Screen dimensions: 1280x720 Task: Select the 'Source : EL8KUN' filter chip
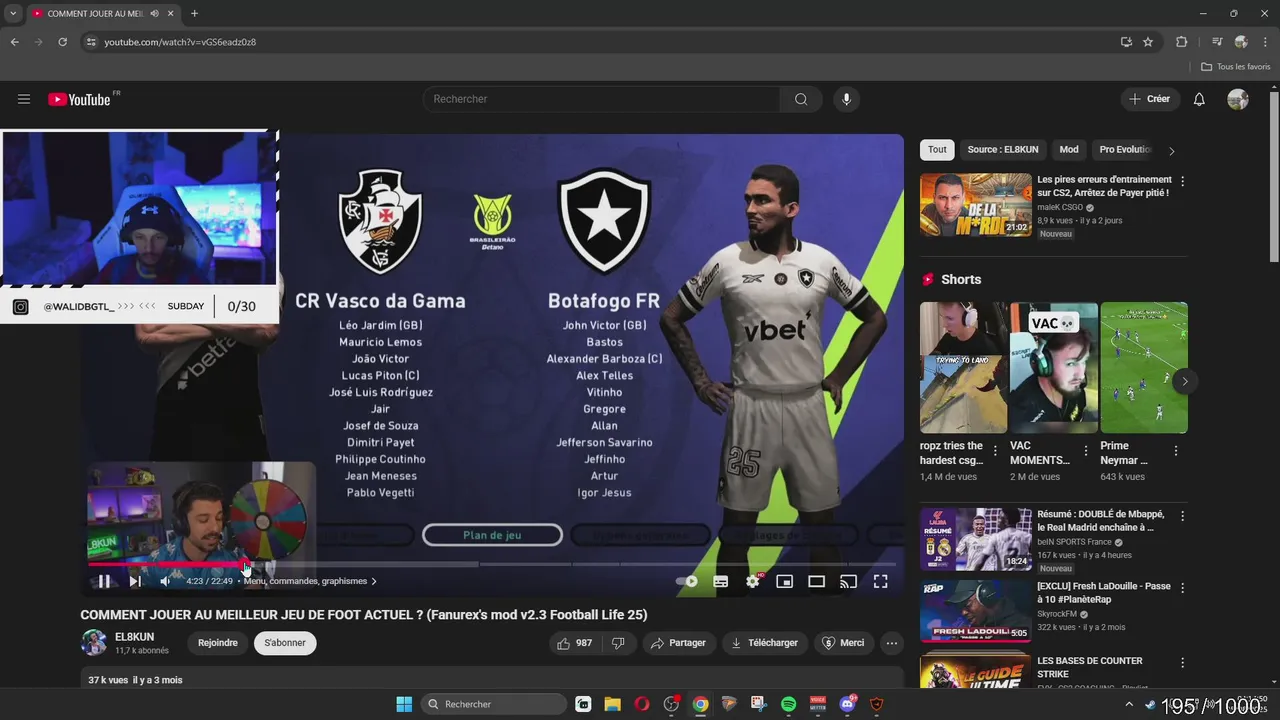coord(1003,150)
